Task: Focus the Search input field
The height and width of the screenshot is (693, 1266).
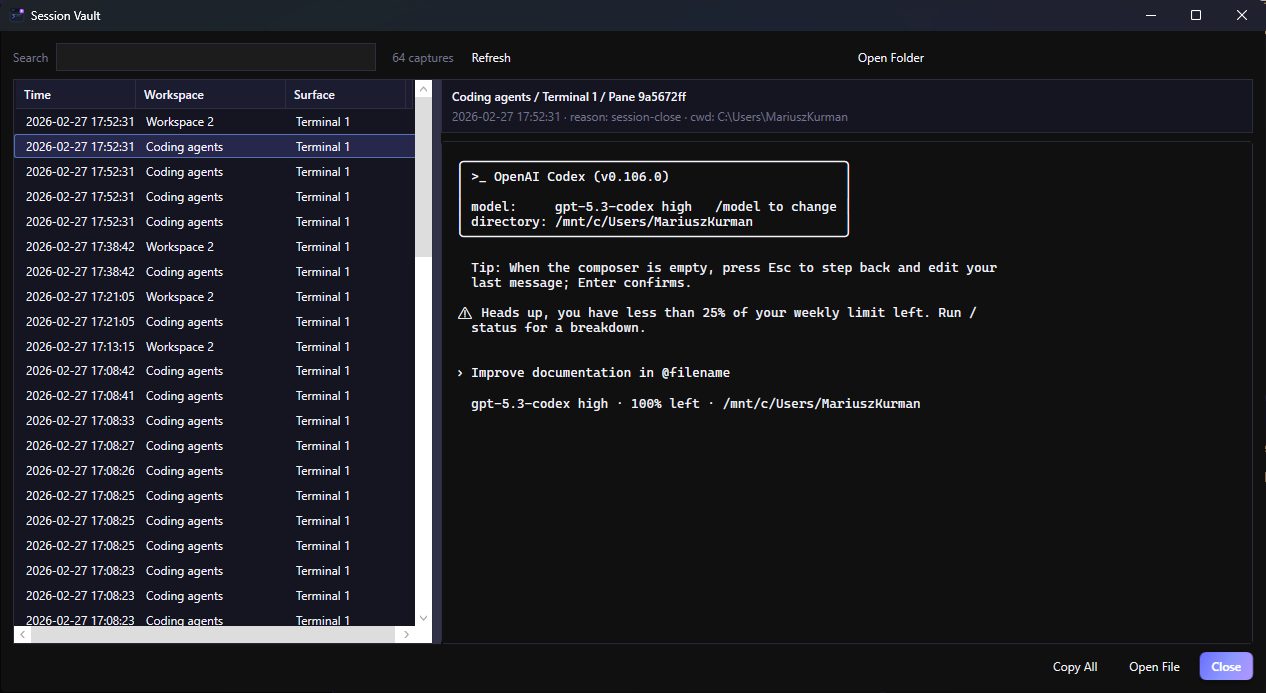Action: (x=216, y=57)
